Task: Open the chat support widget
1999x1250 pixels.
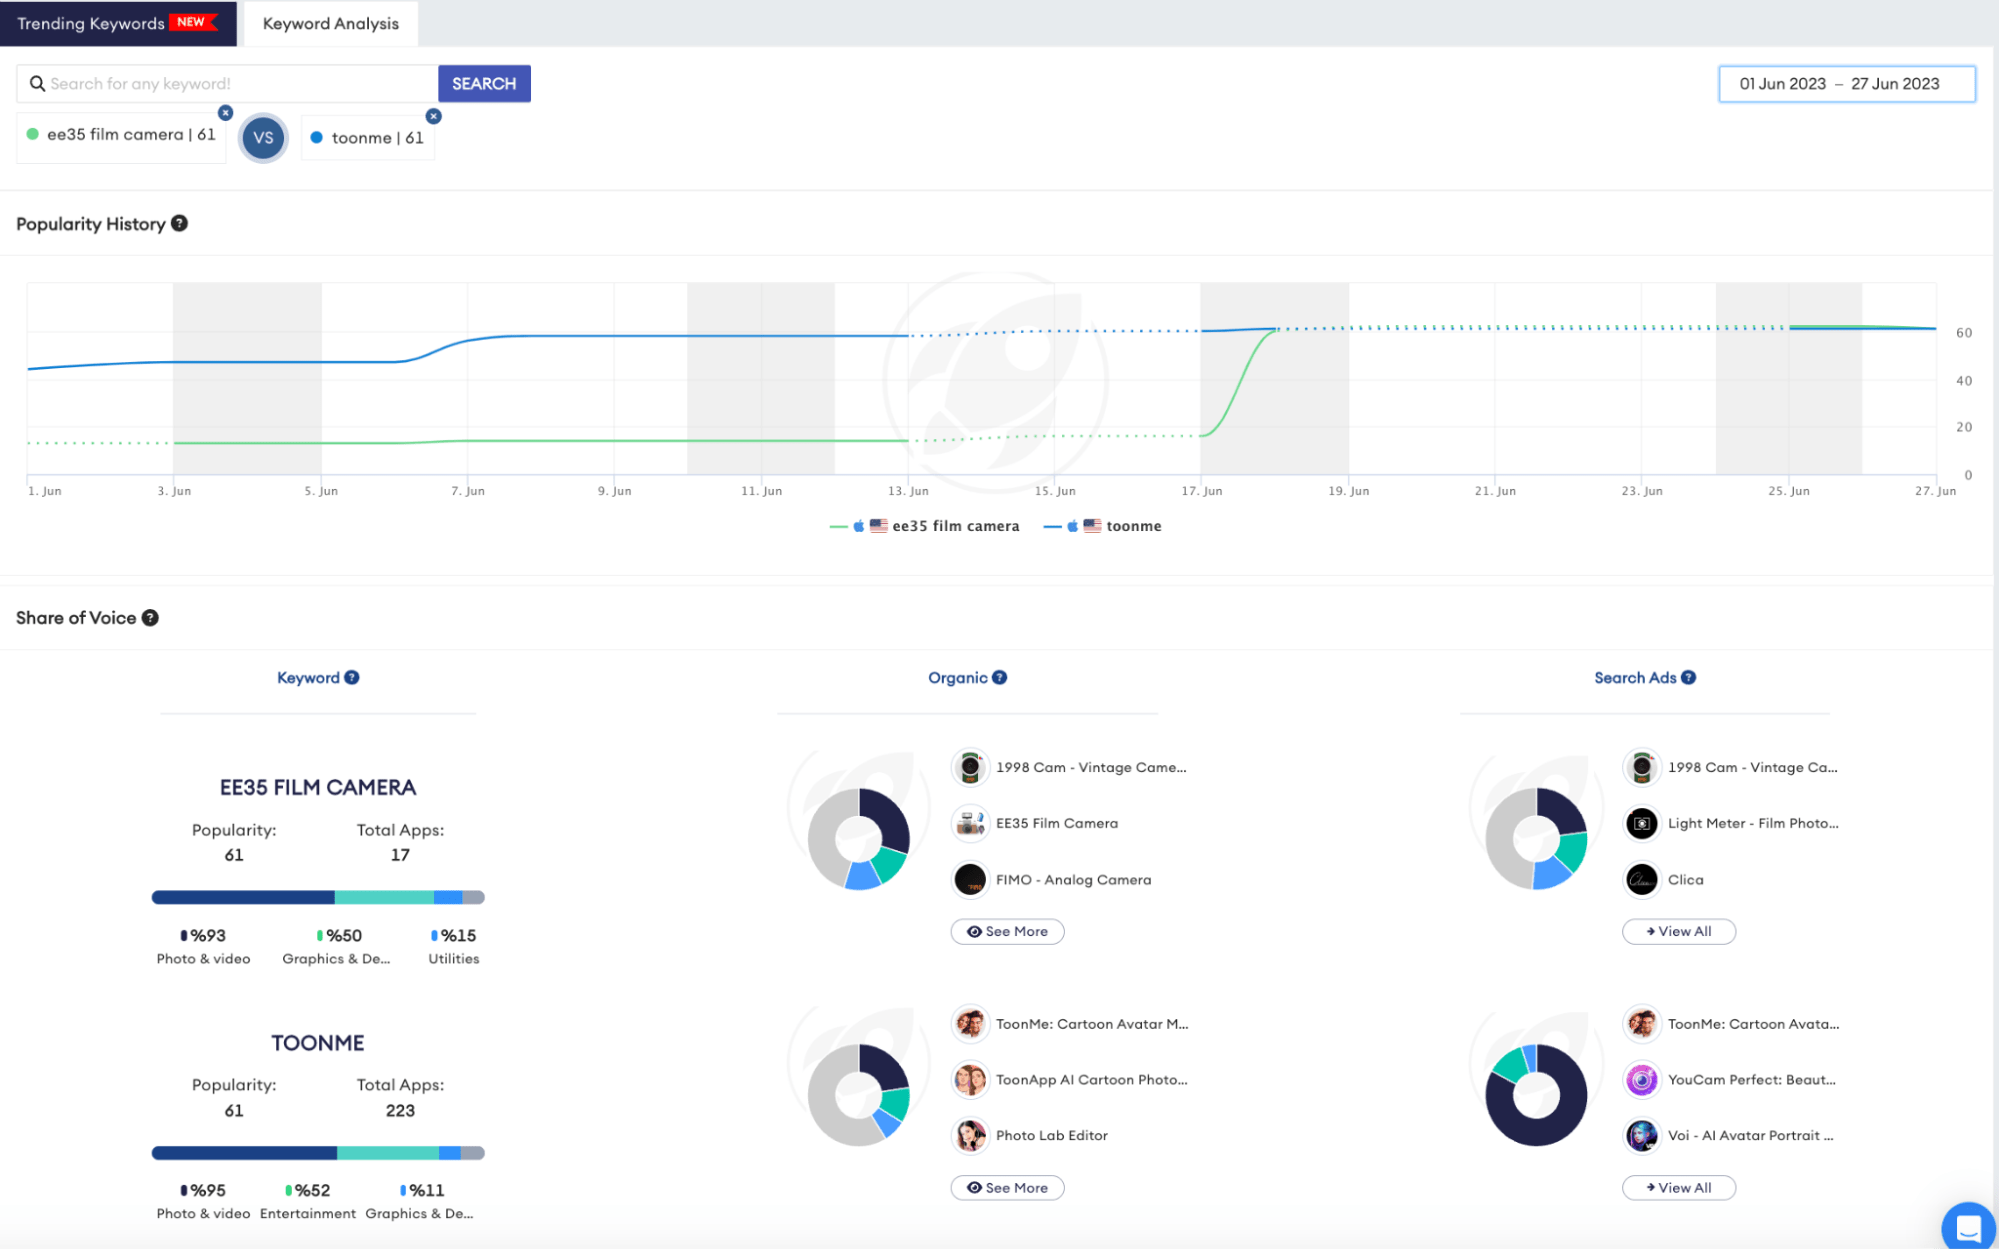Action: (x=1968, y=1227)
